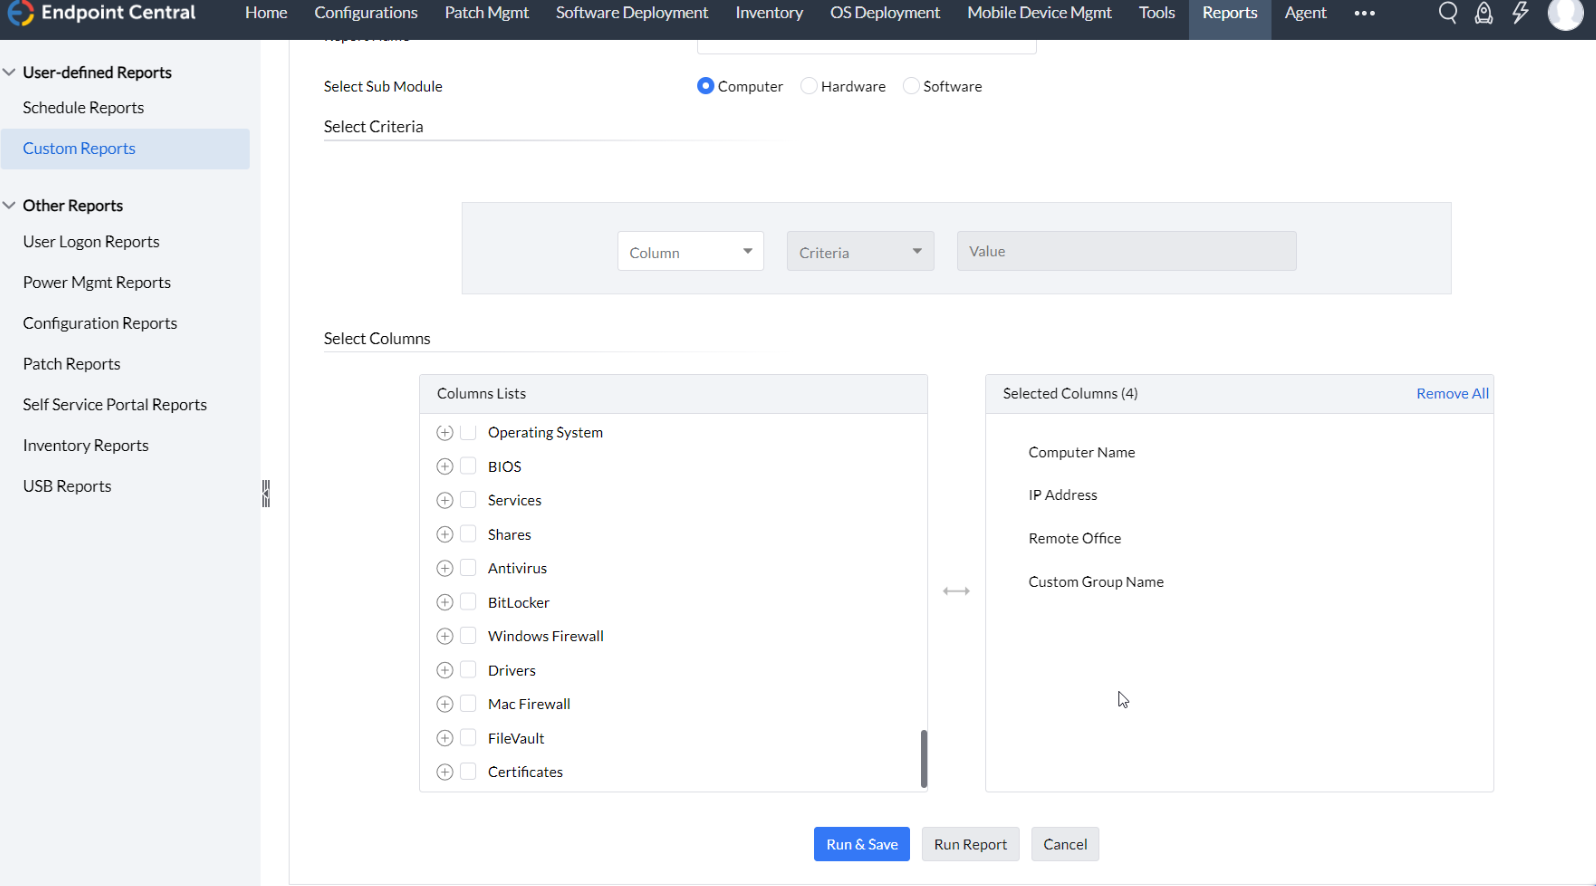Select the Computer sub module radio
This screenshot has height=886, width=1596.
pyautogui.click(x=706, y=86)
